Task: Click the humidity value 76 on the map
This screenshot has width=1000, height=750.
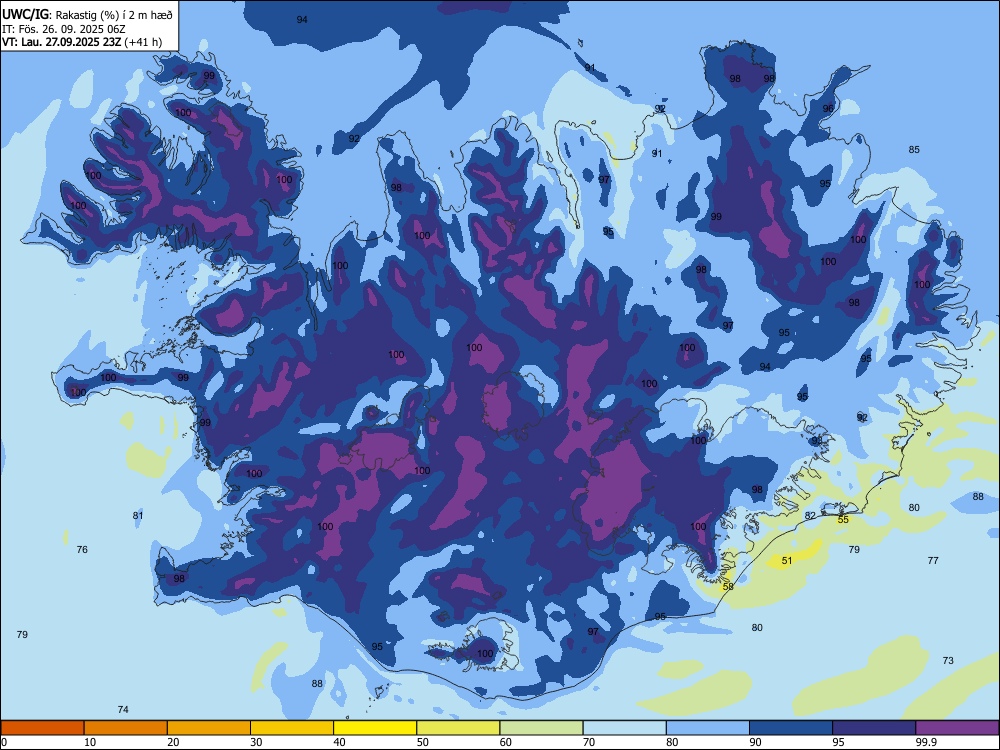Action: point(82,550)
